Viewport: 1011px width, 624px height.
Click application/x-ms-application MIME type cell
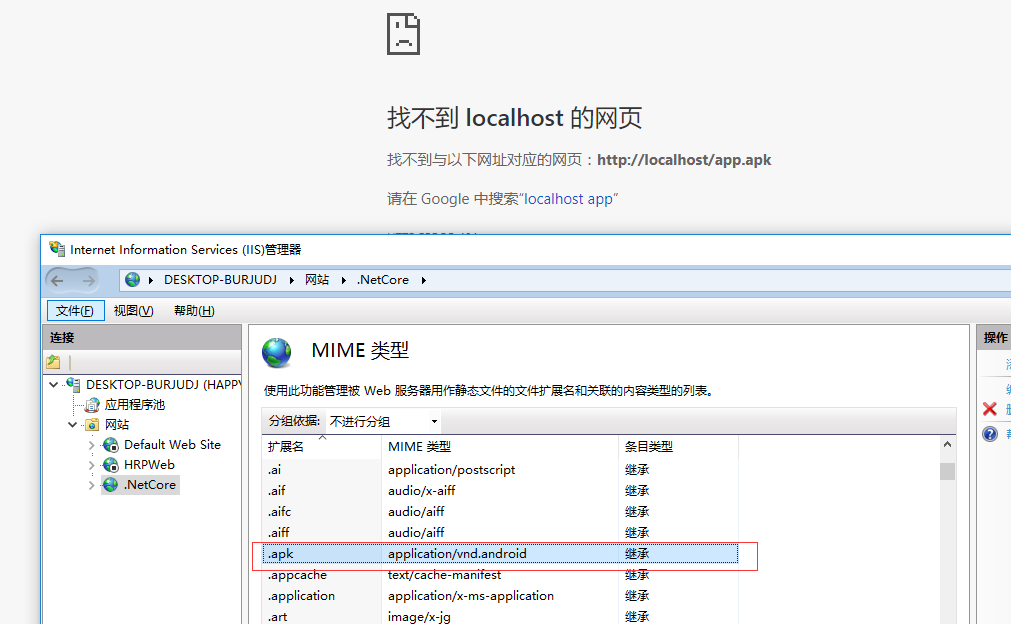[471, 596]
